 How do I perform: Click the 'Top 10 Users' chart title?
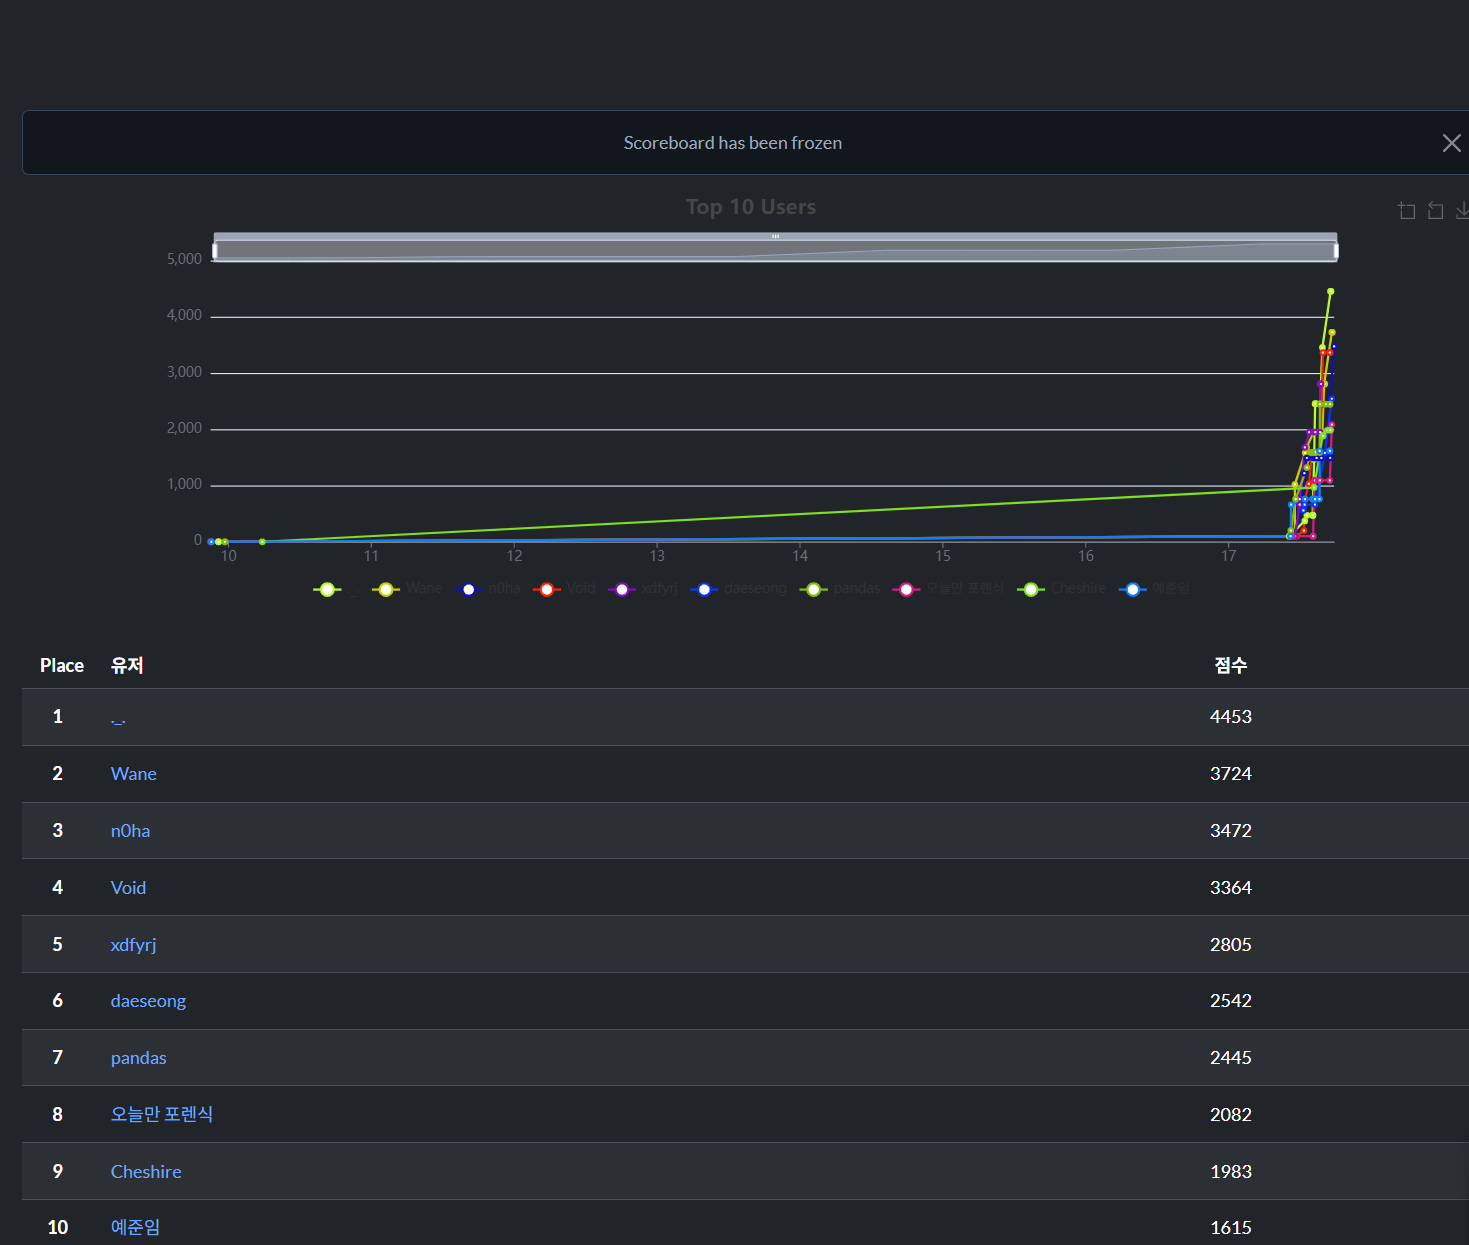(751, 207)
